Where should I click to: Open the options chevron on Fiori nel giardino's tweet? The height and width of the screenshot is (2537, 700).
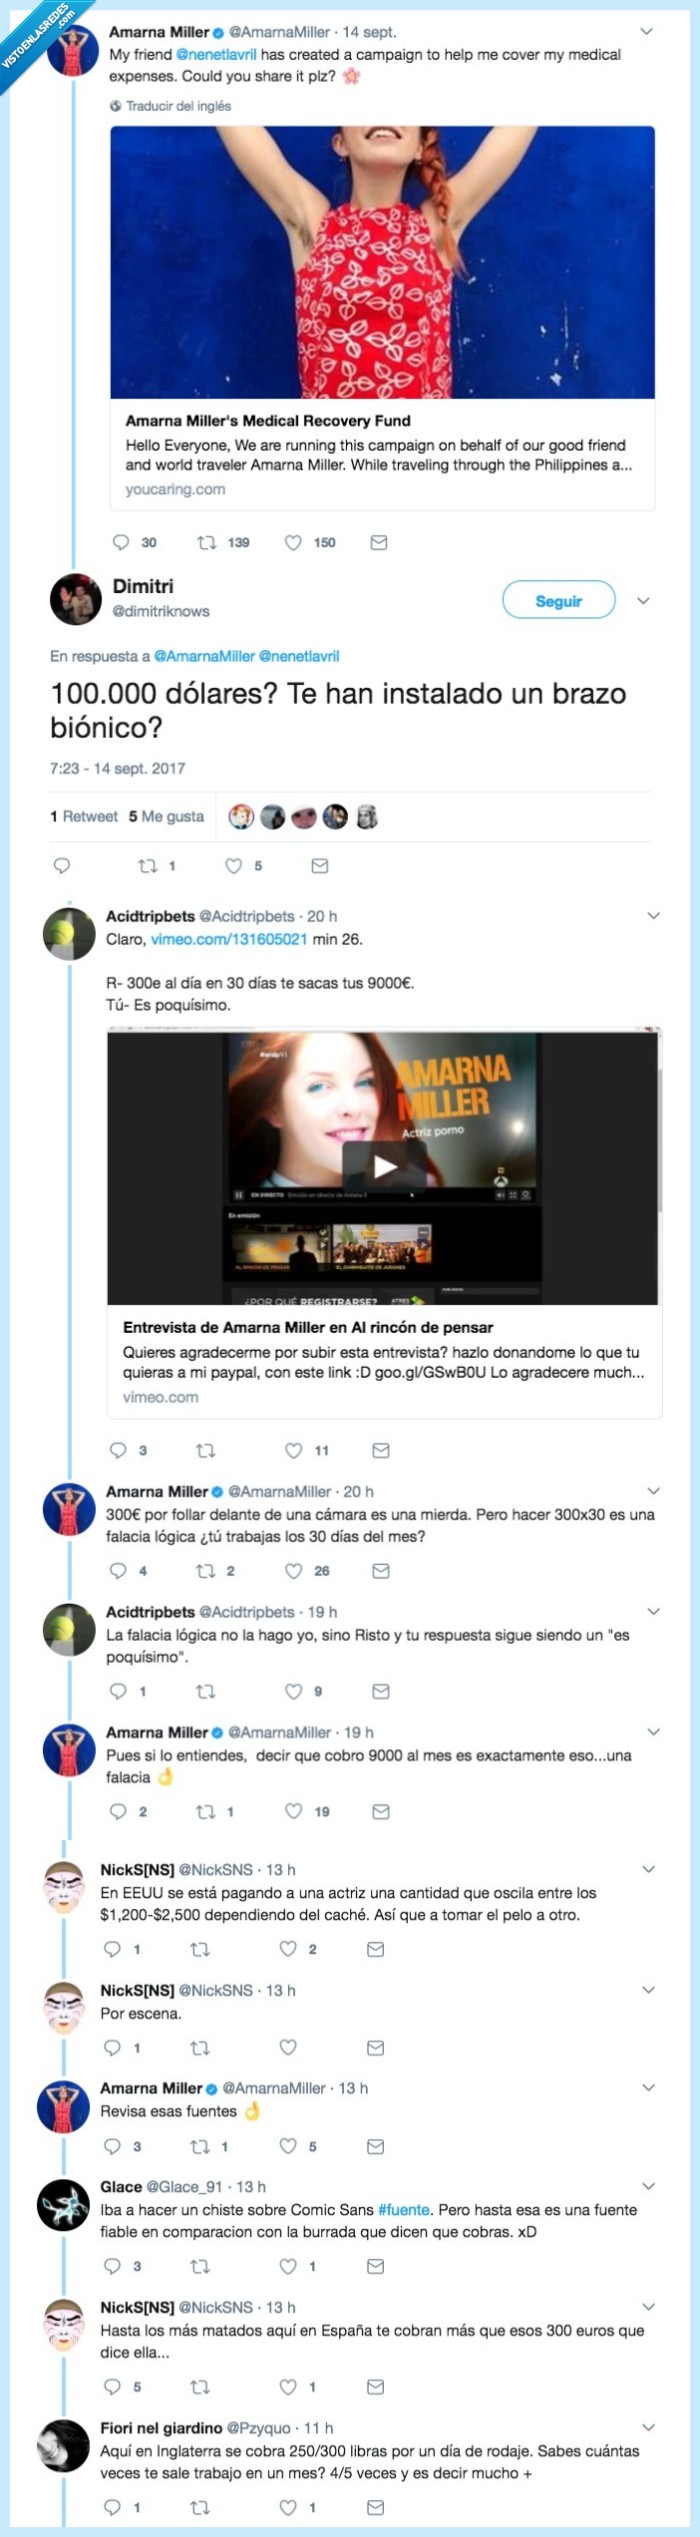(x=648, y=2427)
